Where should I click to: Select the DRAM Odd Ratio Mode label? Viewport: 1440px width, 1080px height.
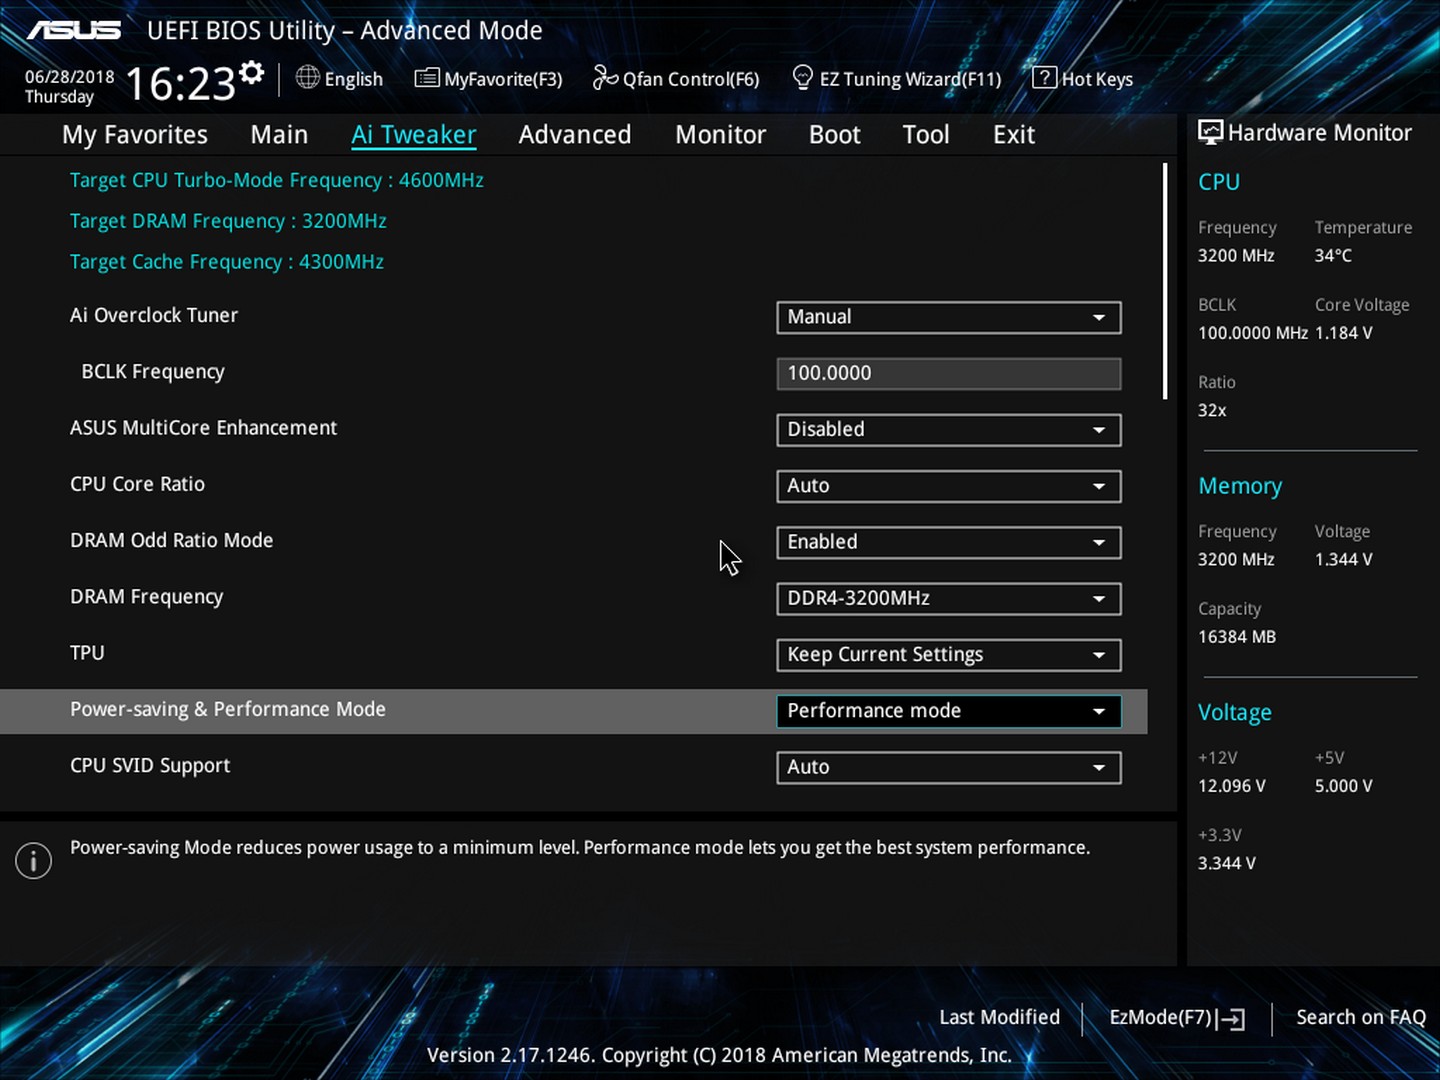pos(171,541)
